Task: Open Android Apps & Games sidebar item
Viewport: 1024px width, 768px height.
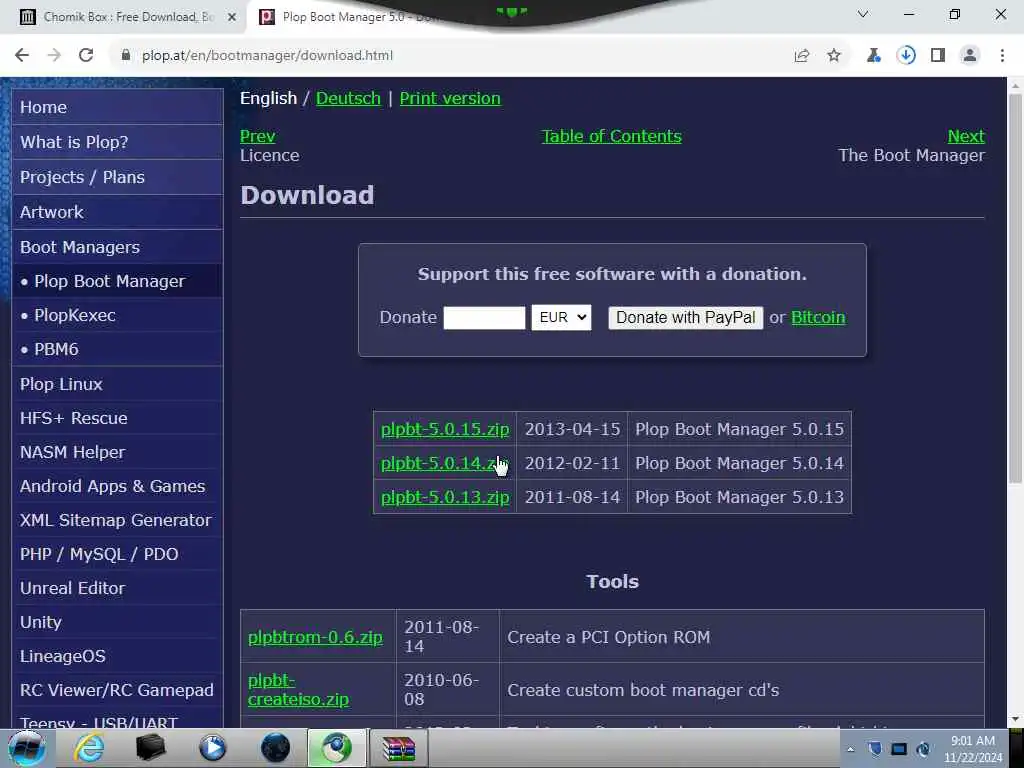Action: pyautogui.click(x=118, y=486)
